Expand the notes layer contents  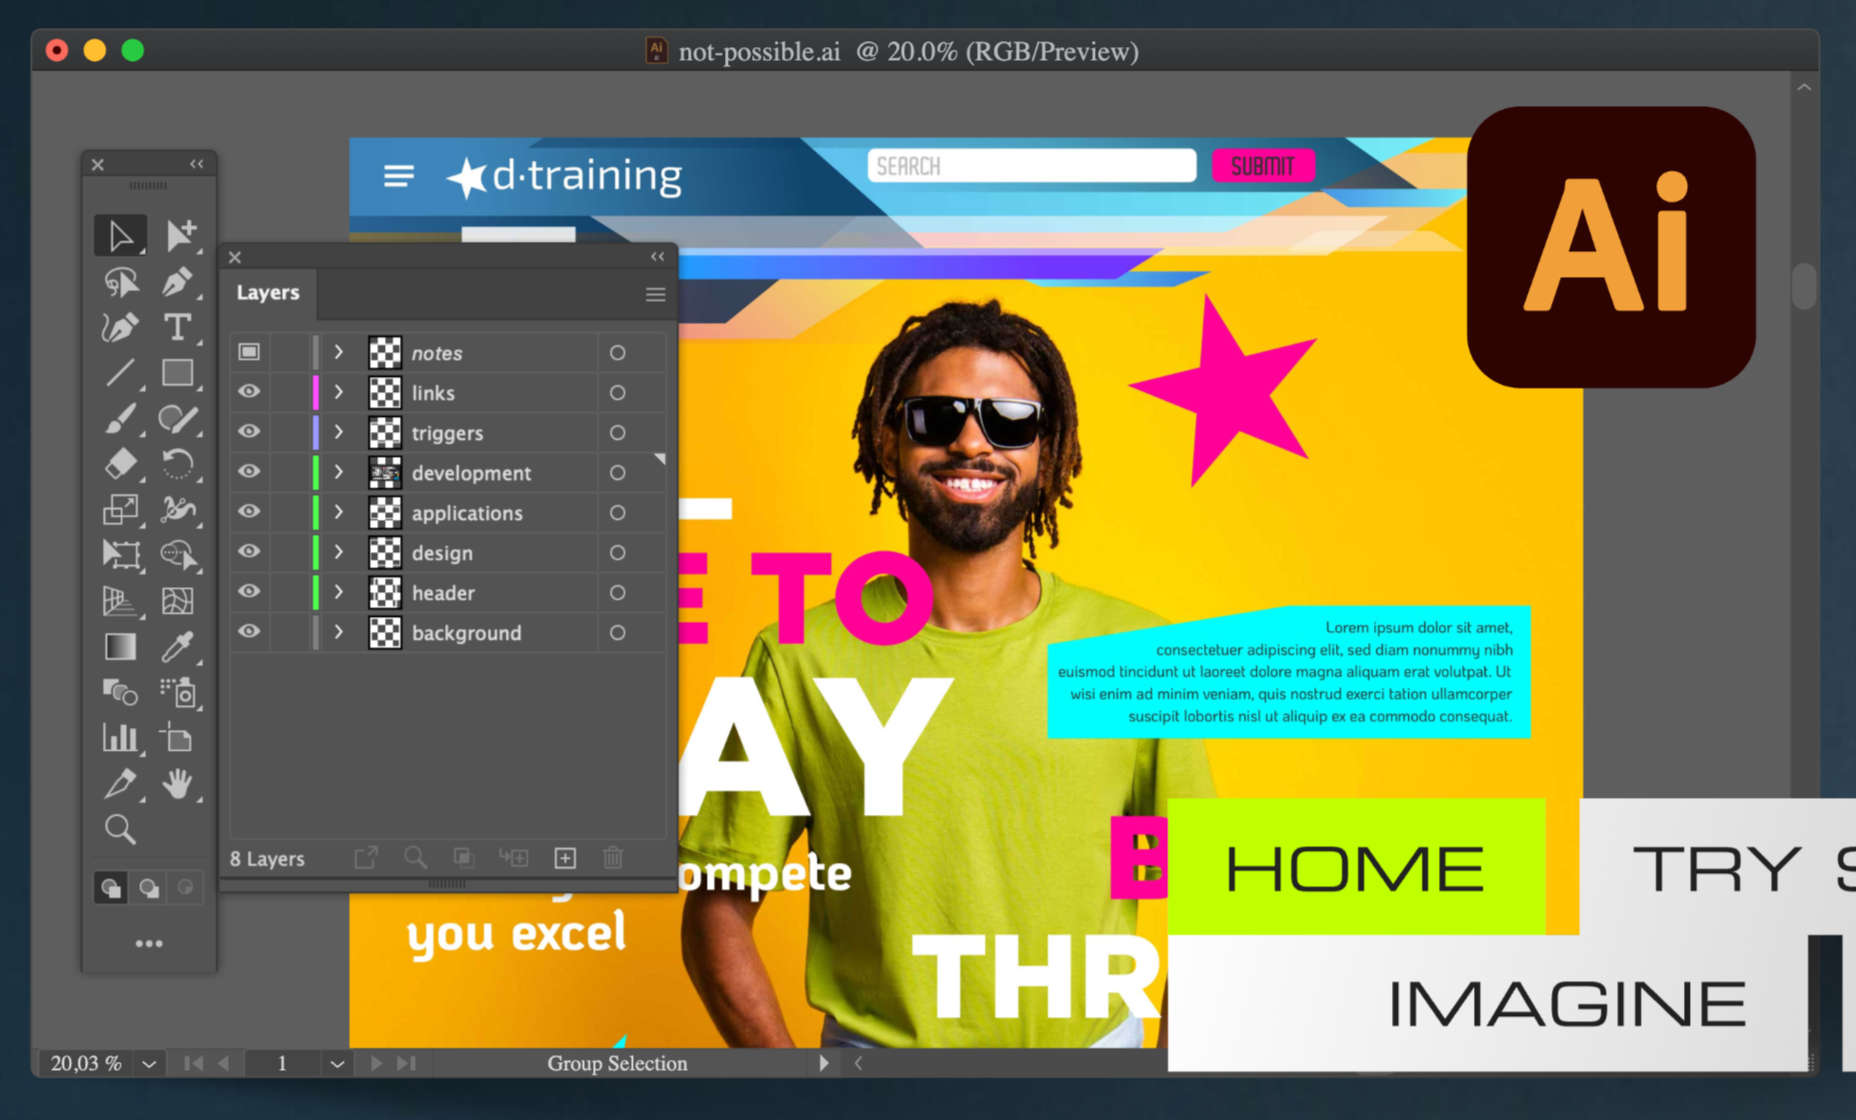point(339,352)
